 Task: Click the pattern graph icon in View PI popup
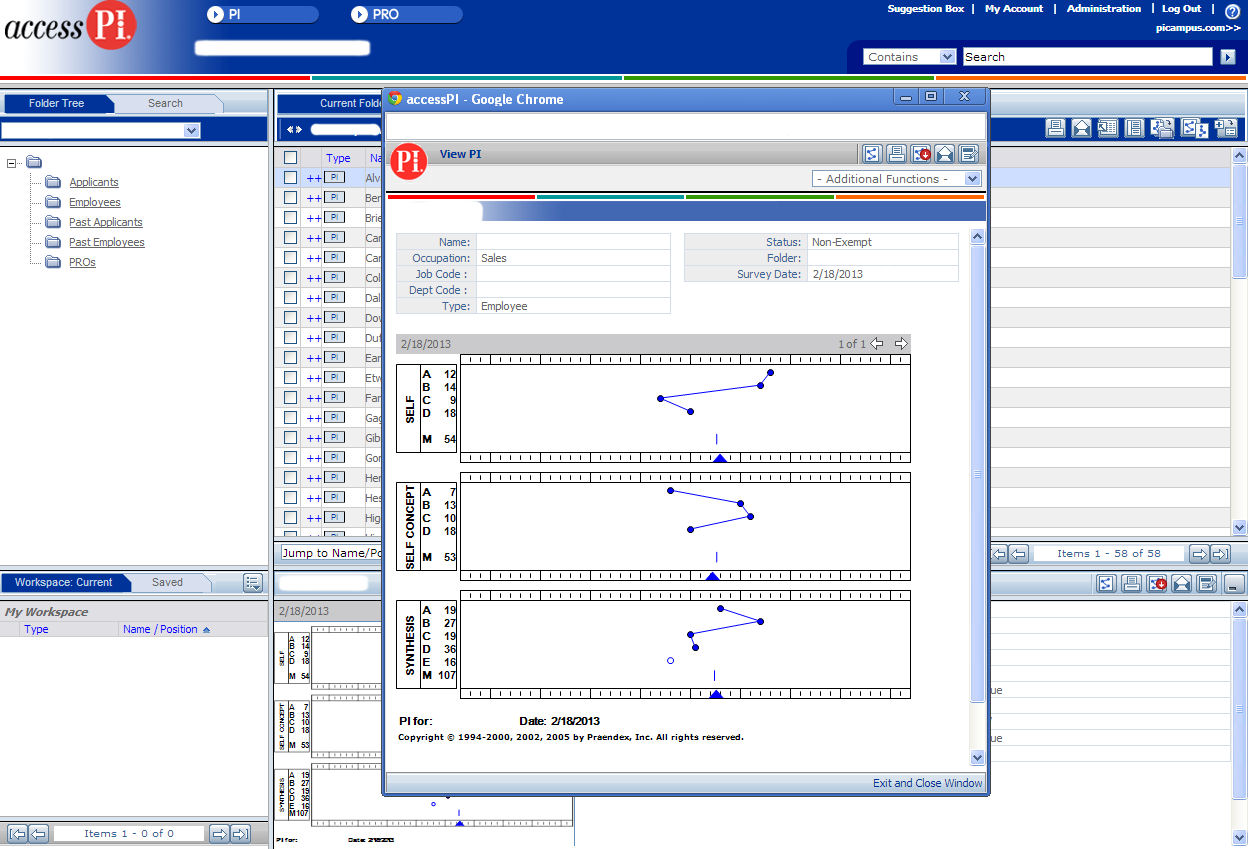(x=872, y=153)
